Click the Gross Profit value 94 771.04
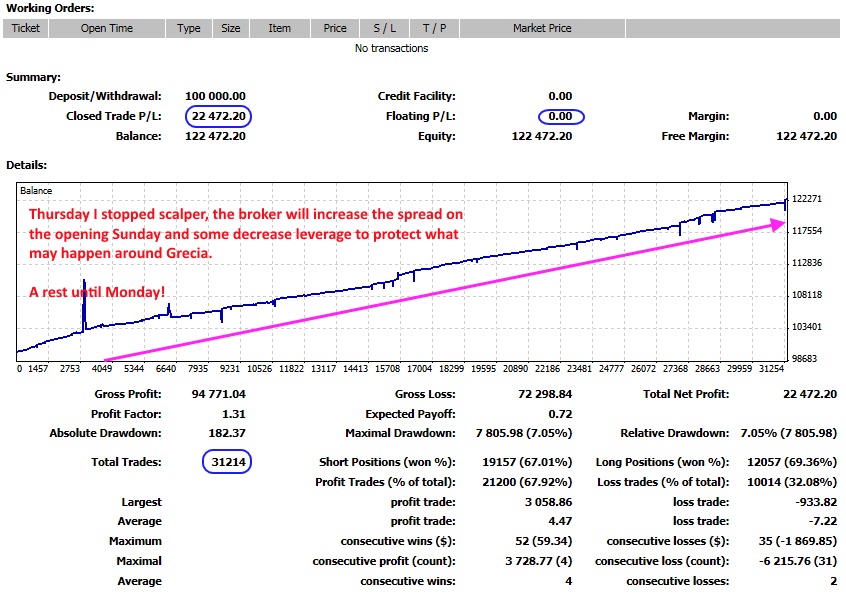846x597 pixels. (x=219, y=394)
